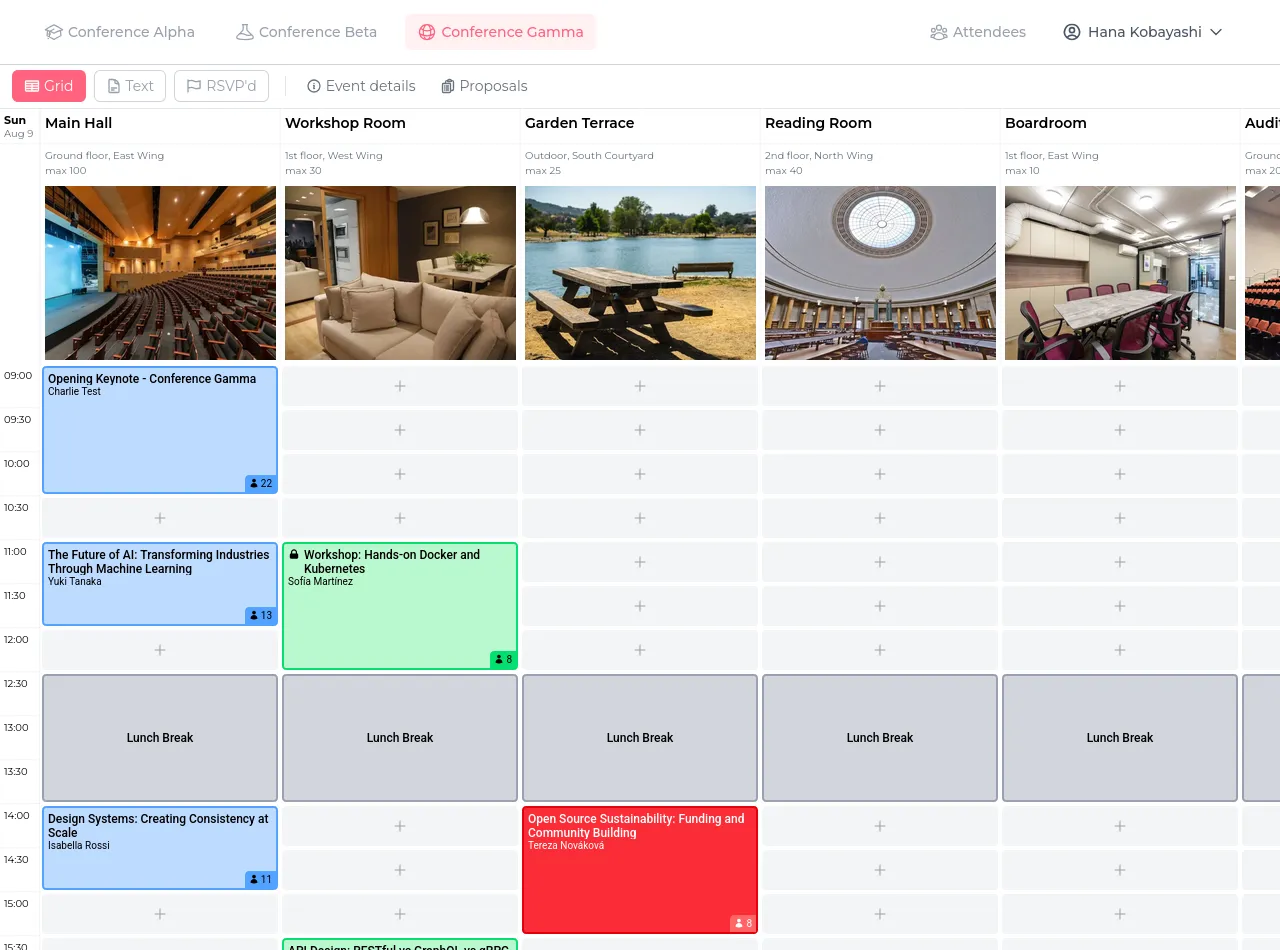Switch to Grid view
This screenshot has height=950, width=1280.
[49, 86]
